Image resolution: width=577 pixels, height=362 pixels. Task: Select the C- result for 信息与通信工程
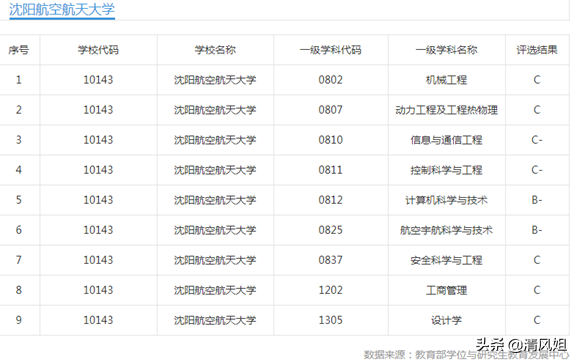click(x=537, y=140)
